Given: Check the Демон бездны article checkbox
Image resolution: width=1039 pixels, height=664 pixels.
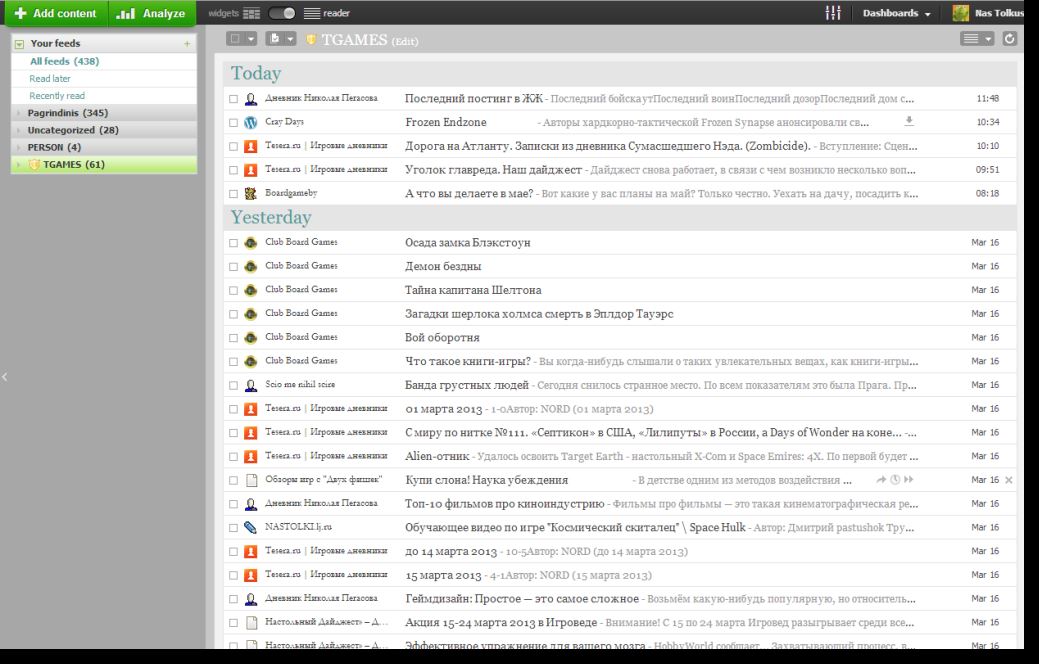Looking at the screenshot, I should pos(233,267).
